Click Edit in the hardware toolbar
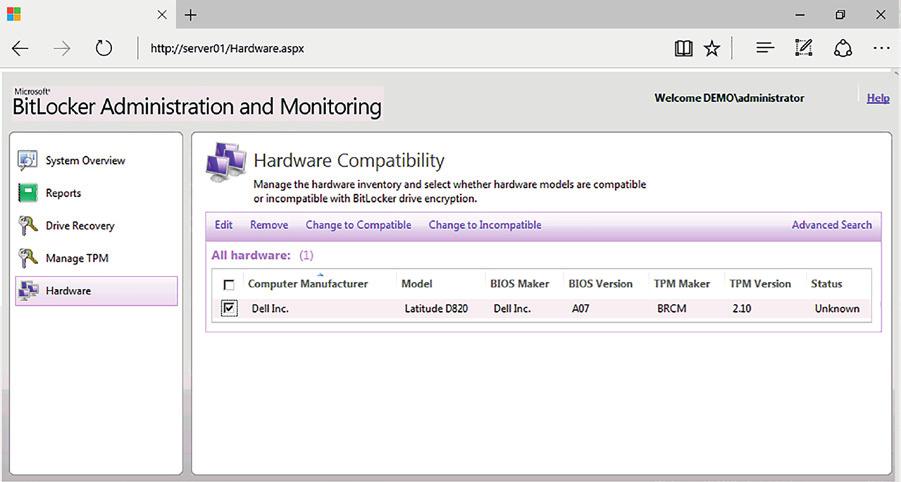 click(224, 225)
